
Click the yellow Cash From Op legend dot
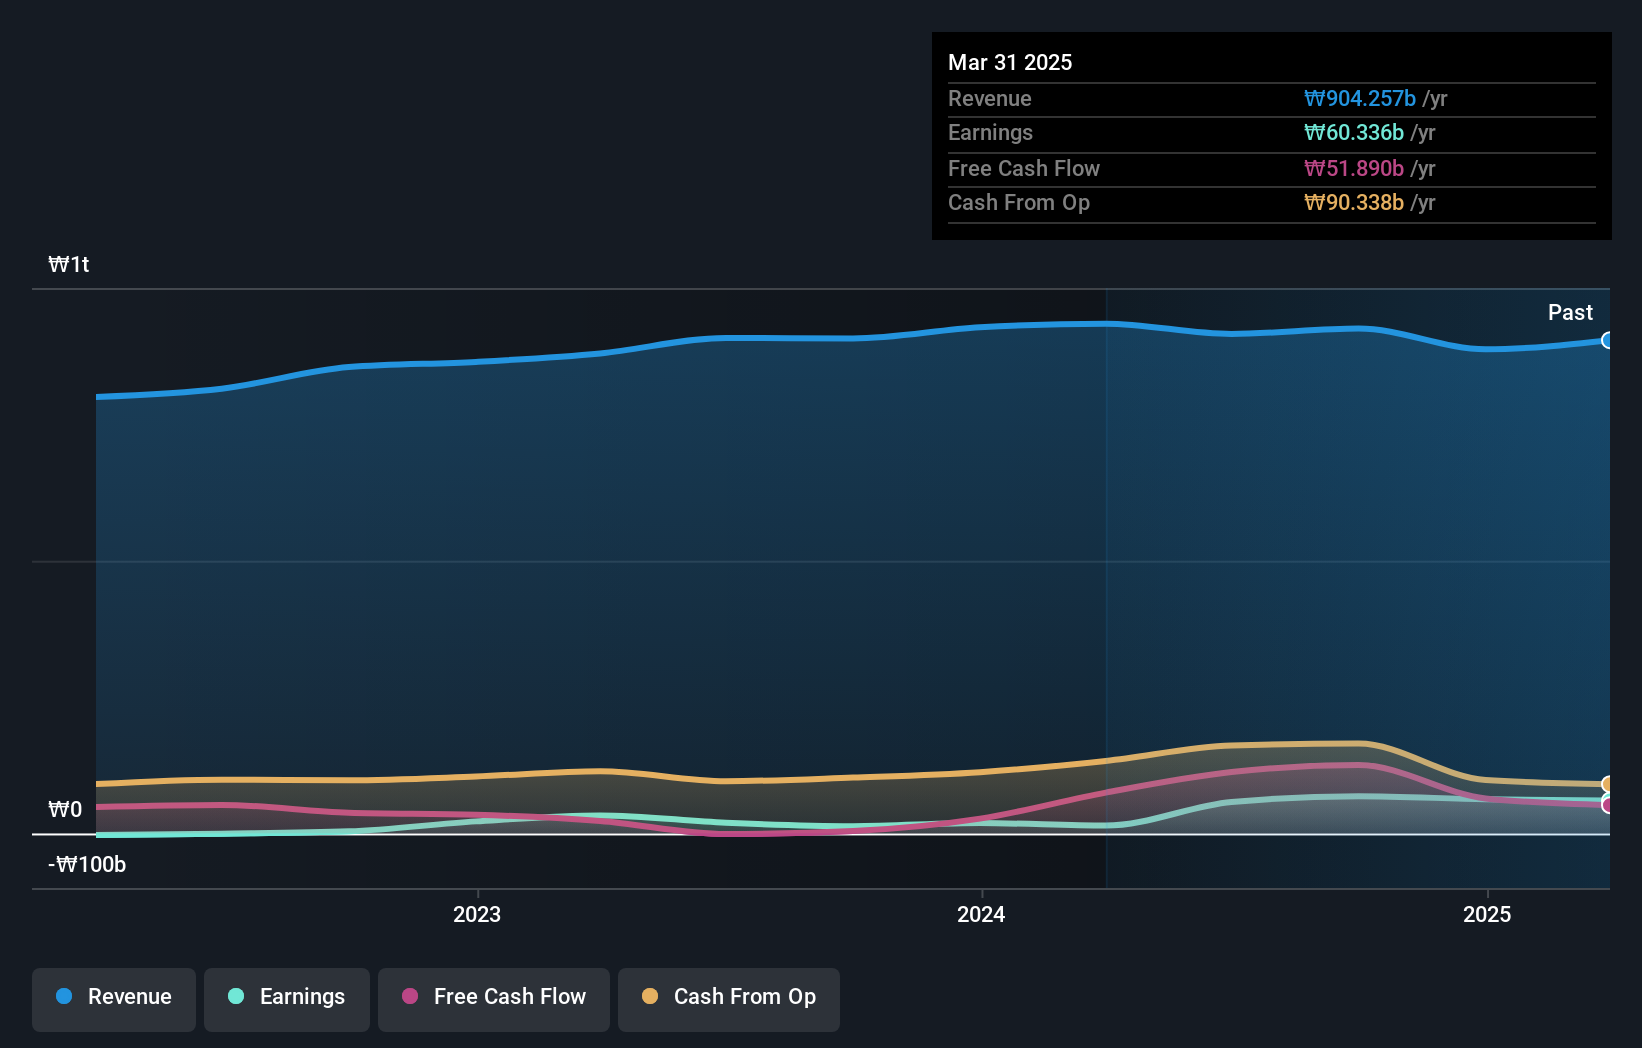651,997
